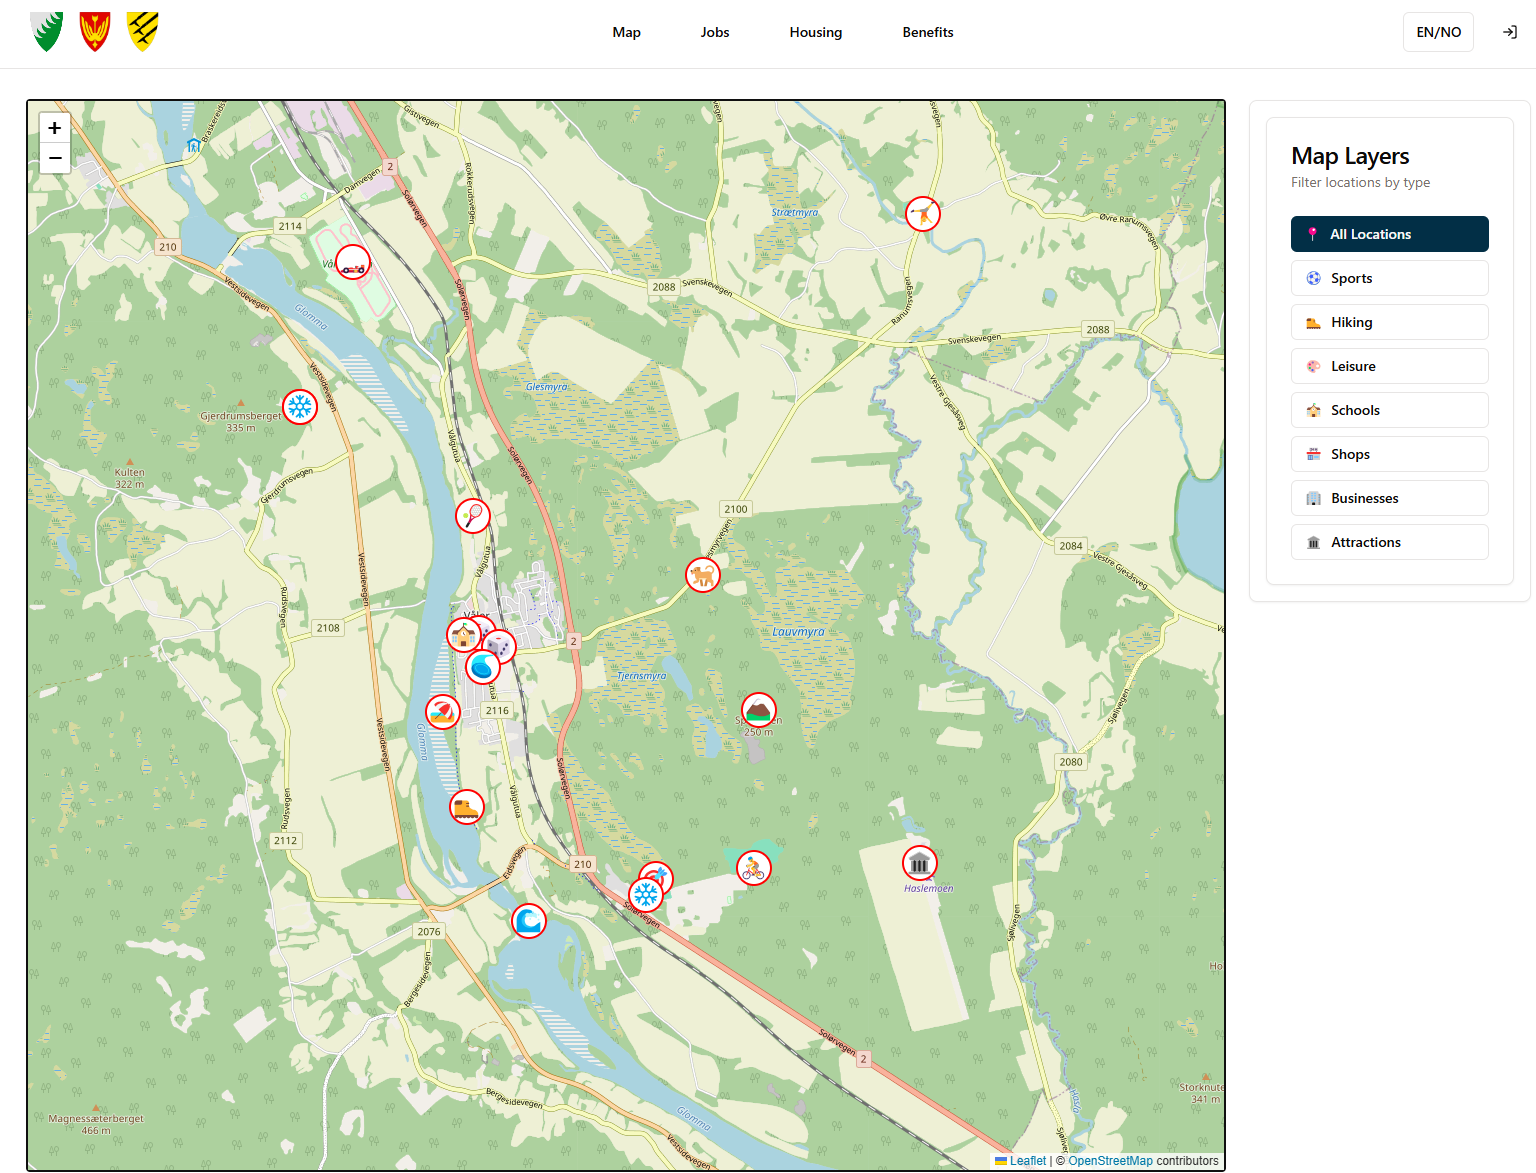Go to the Housing page

pos(815,32)
